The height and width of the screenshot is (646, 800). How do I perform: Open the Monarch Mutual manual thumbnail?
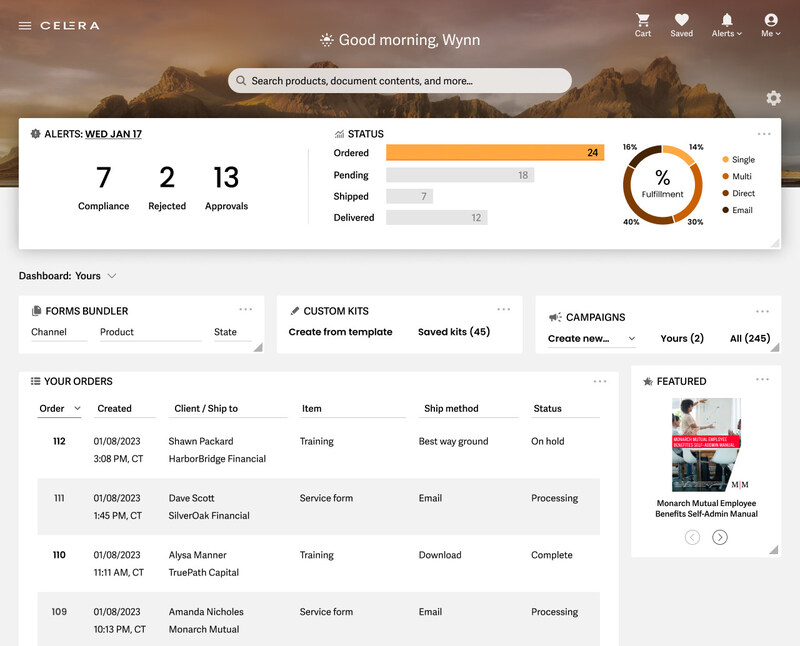706,445
